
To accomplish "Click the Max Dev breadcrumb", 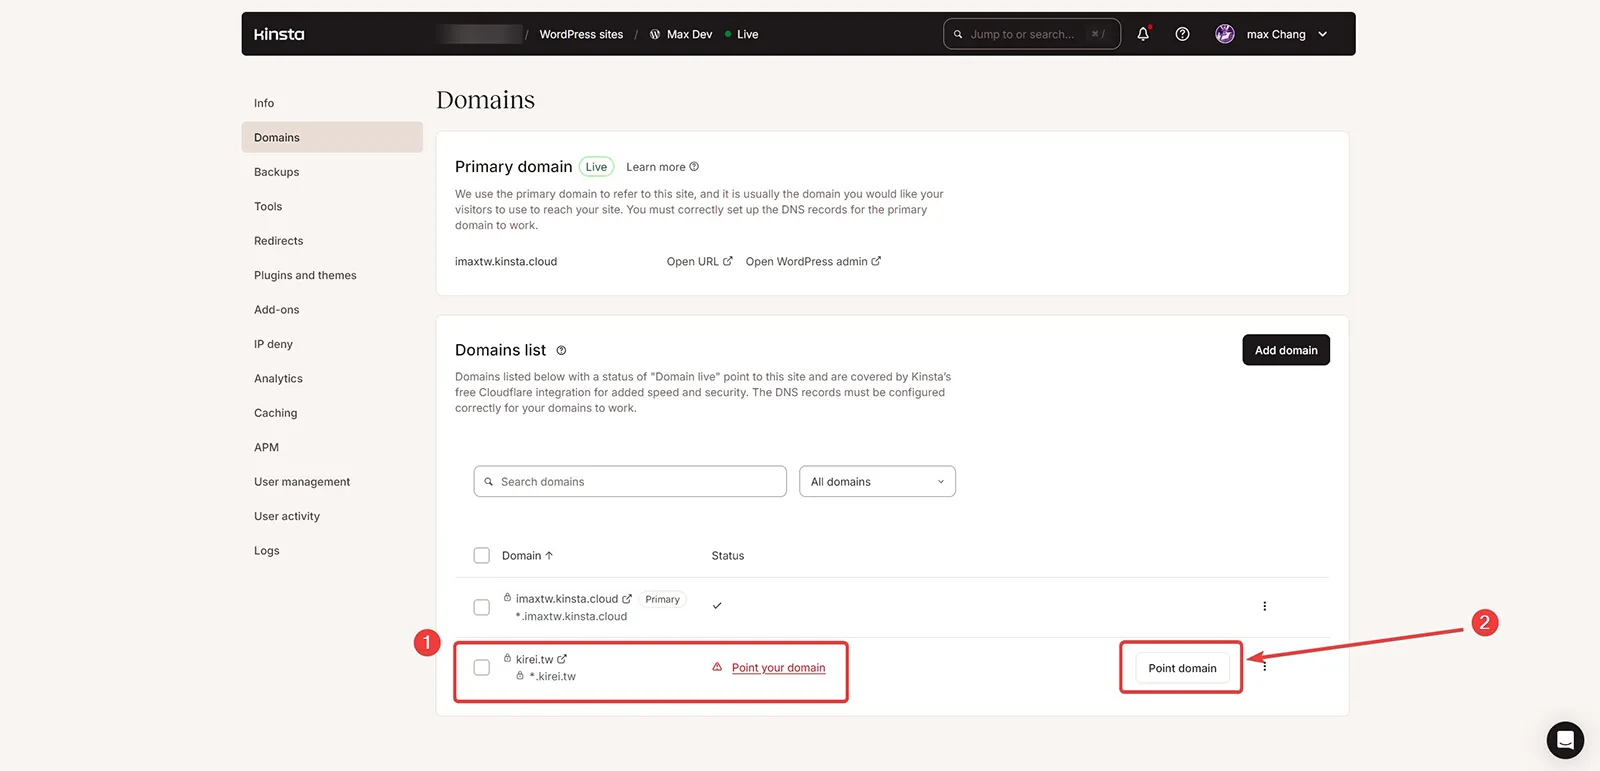I will pyautogui.click(x=690, y=34).
